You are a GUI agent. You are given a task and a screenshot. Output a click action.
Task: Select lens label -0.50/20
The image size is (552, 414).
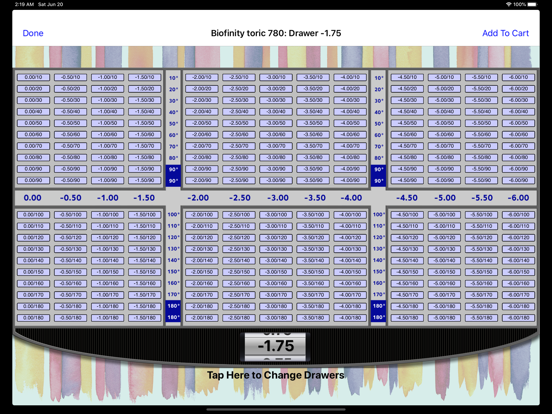click(x=70, y=89)
